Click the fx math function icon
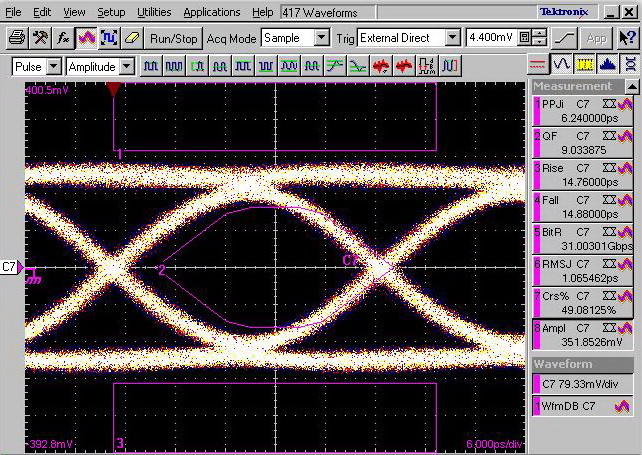642x455 pixels. (x=63, y=38)
